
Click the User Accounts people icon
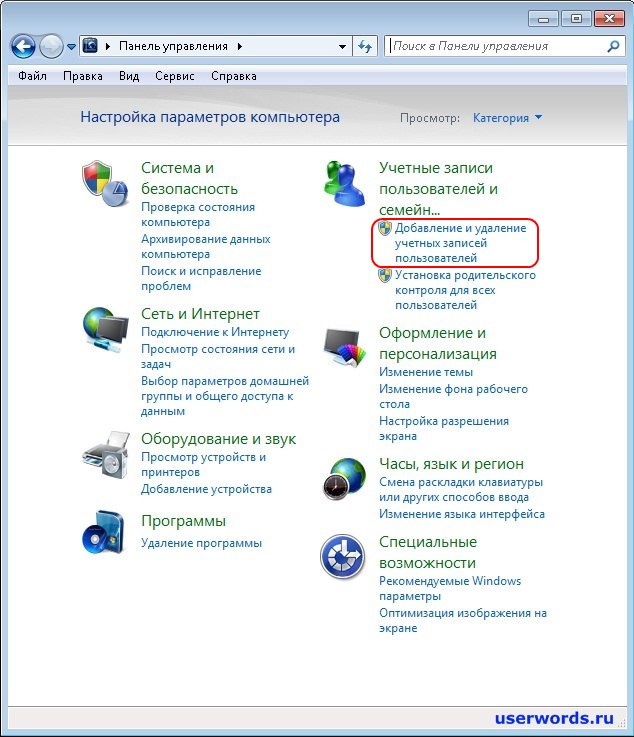344,182
